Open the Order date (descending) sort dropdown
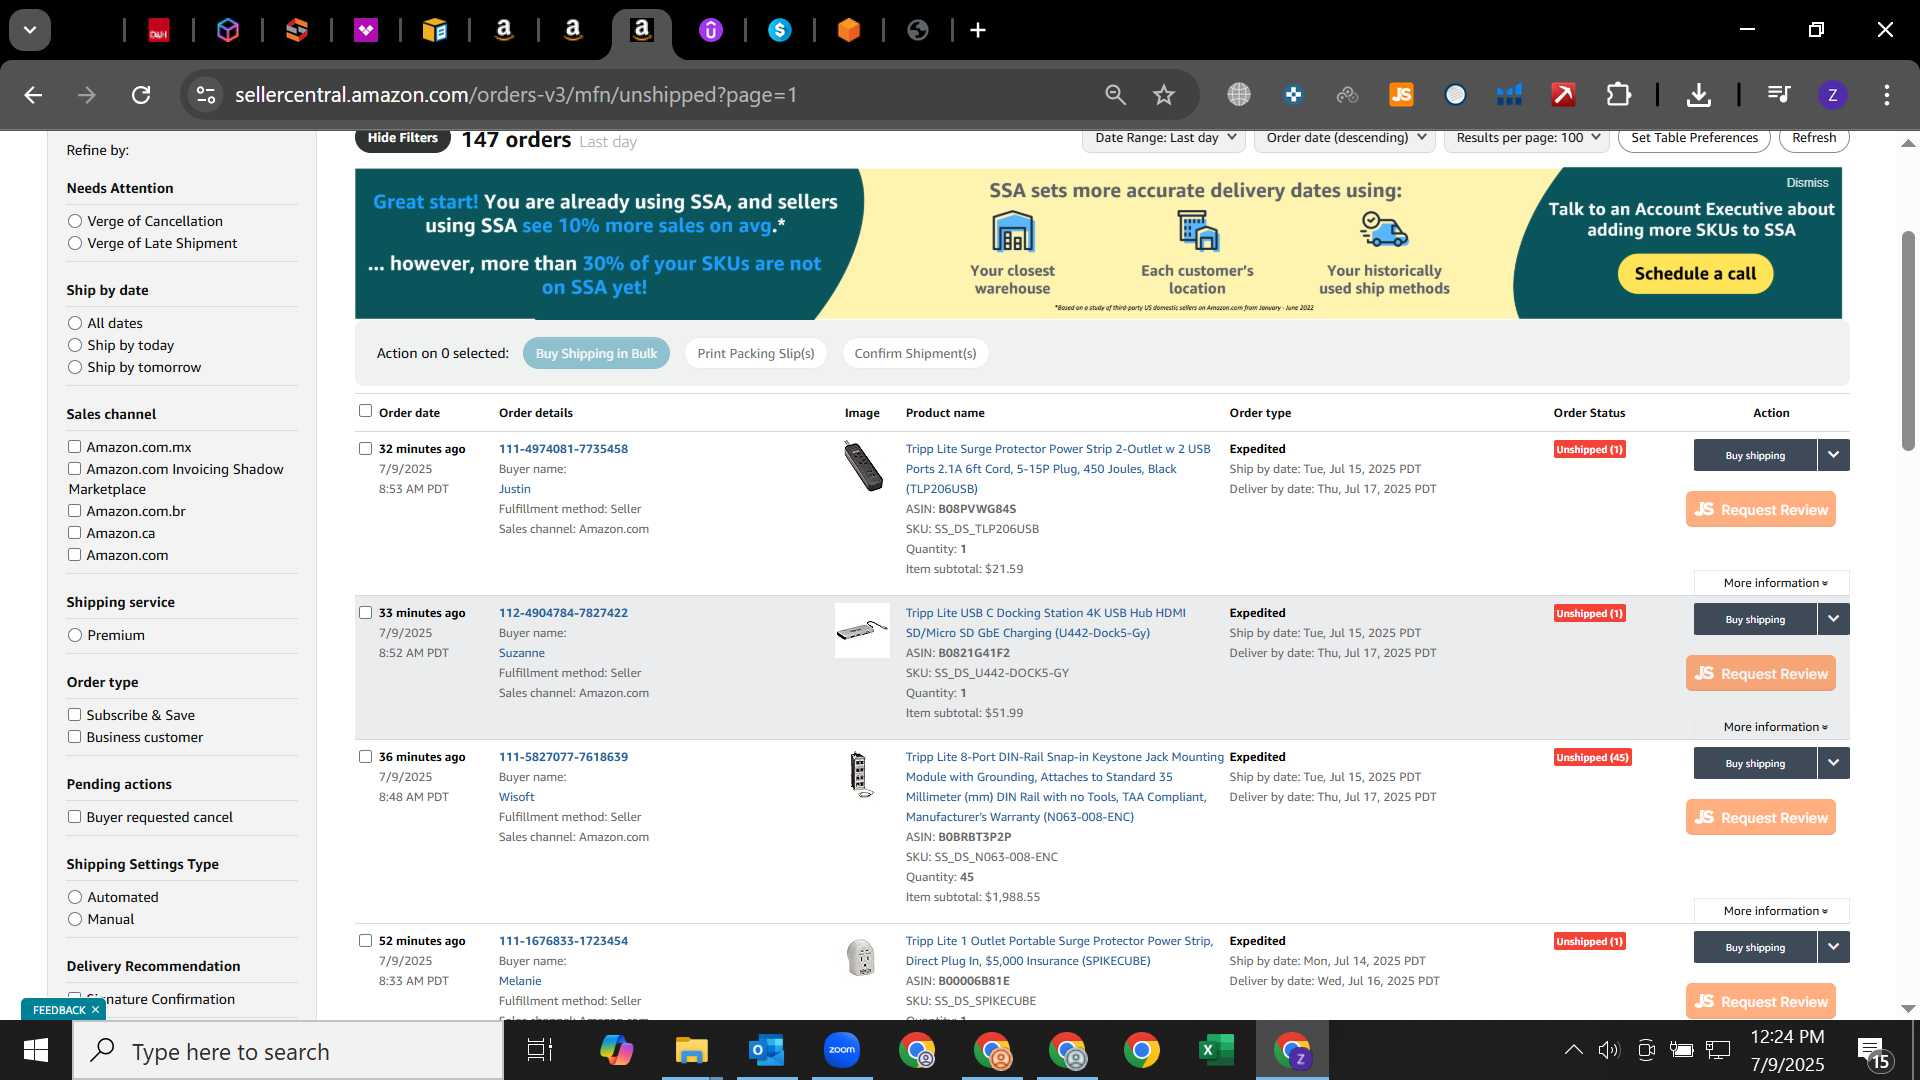Image resolution: width=1920 pixels, height=1080 pixels. tap(1345, 138)
